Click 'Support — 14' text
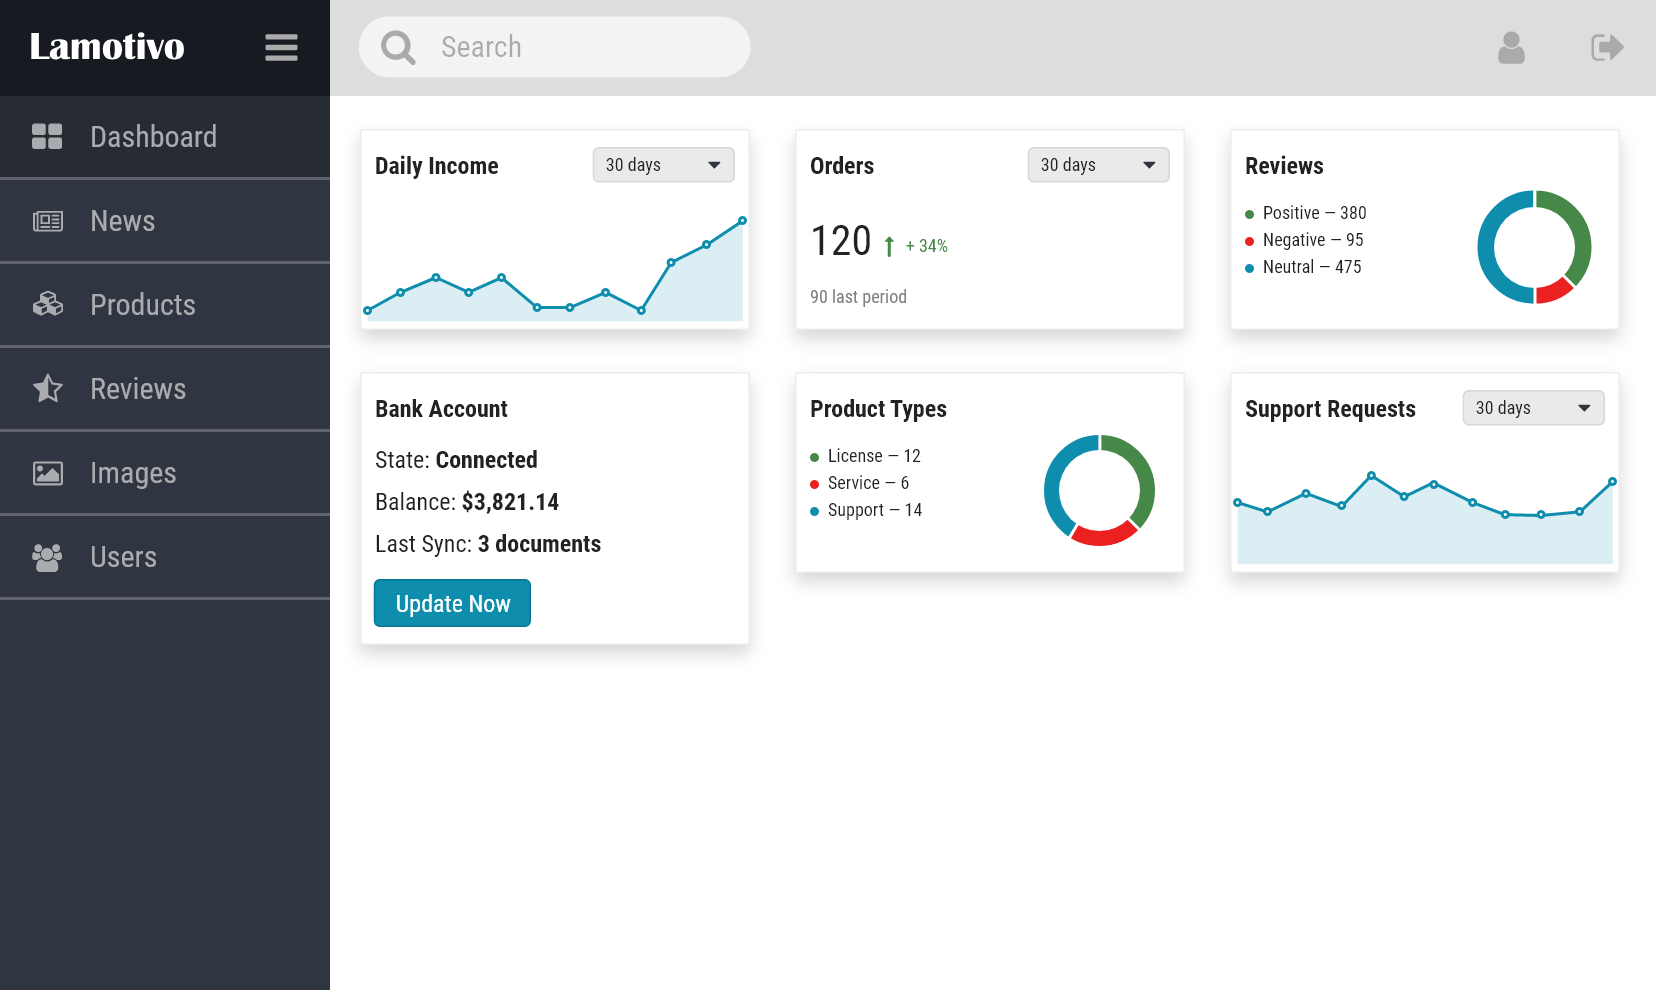Image resolution: width=1656 pixels, height=990 pixels. [875, 510]
